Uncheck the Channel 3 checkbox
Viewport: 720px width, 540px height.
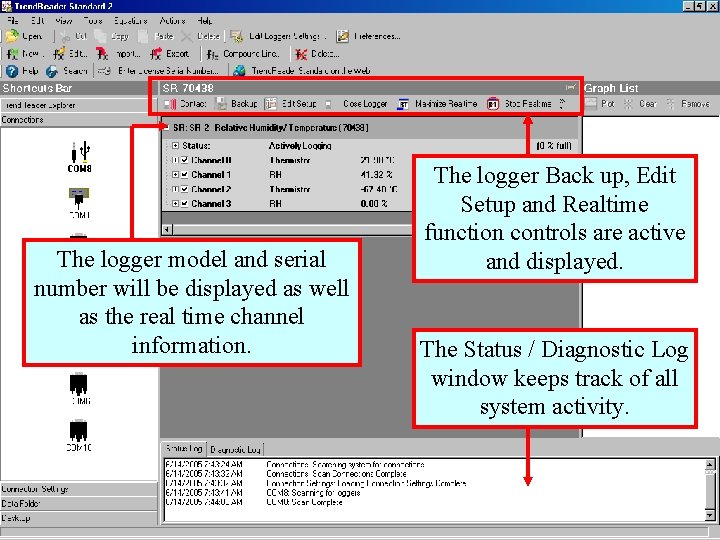[185, 203]
